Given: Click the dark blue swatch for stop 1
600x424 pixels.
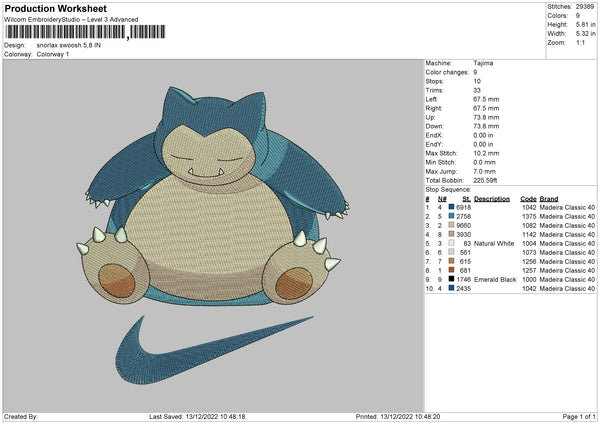Looking at the screenshot, I should coord(451,207).
